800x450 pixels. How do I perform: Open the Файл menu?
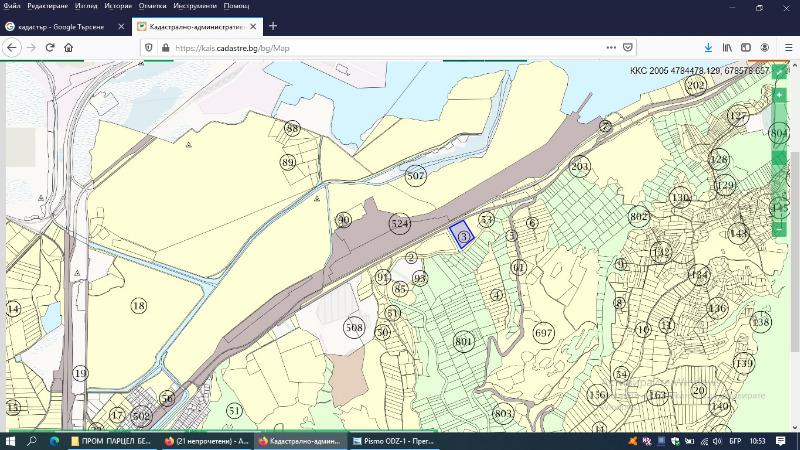pyautogui.click(x=12, y=6)
